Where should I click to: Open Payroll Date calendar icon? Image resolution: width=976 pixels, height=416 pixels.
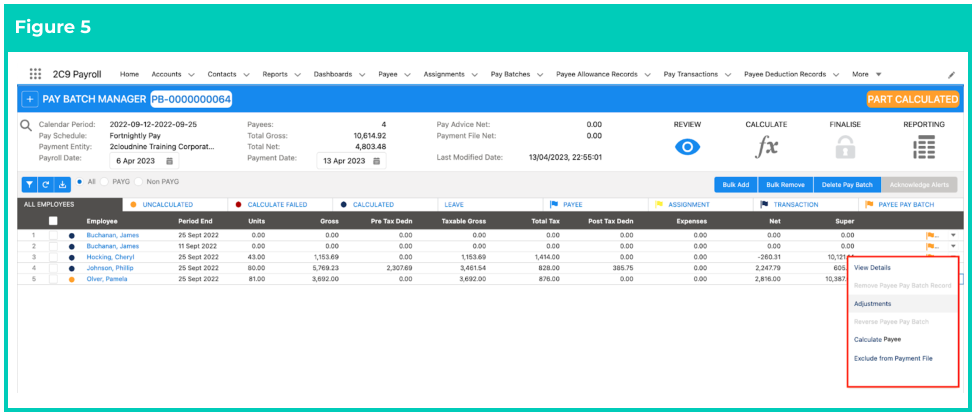[169, 161]
